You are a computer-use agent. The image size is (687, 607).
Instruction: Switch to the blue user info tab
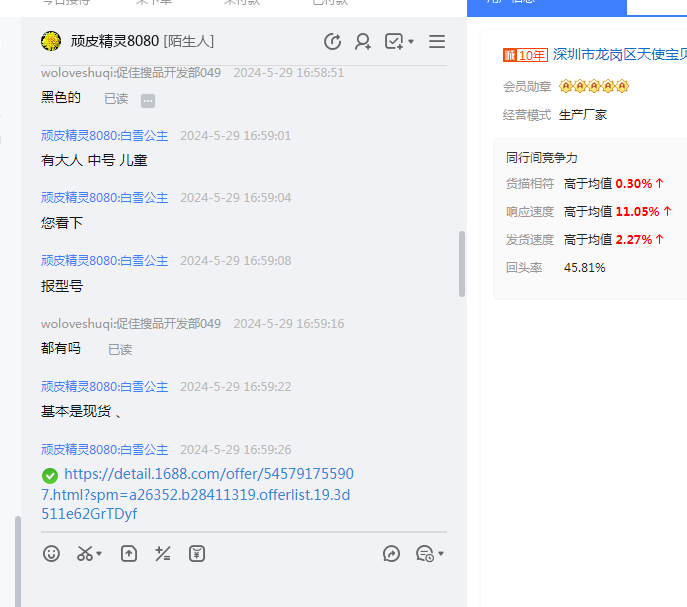click(x=547, y=5)
